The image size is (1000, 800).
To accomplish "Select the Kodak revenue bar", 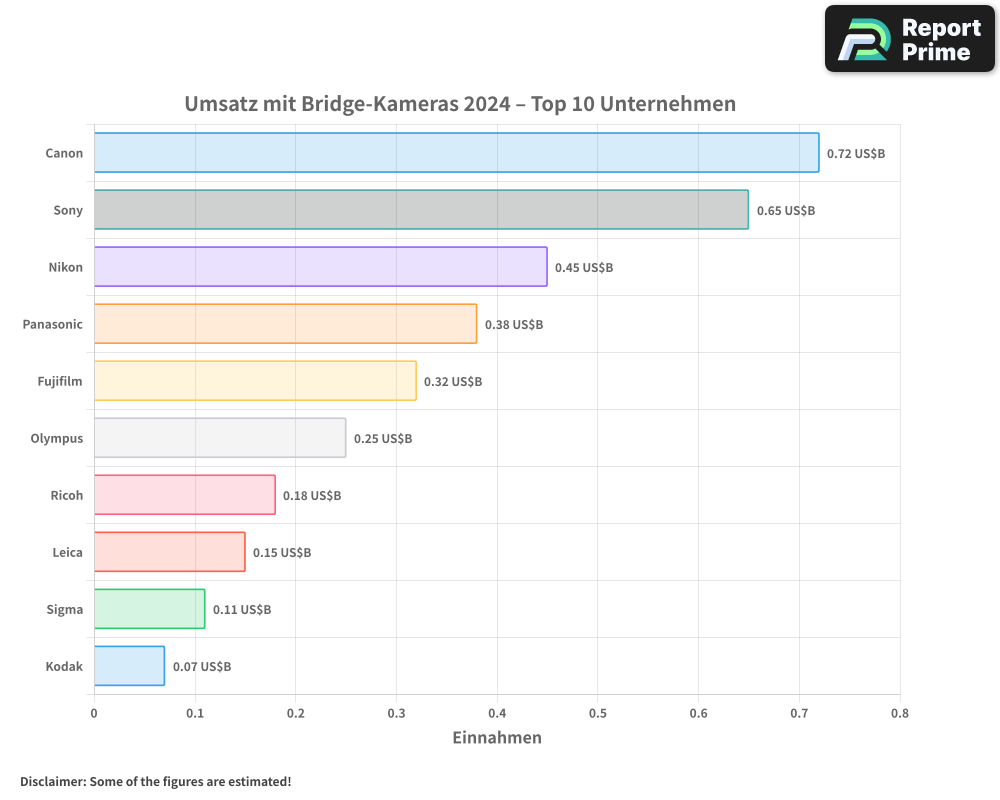I will 129,666.
